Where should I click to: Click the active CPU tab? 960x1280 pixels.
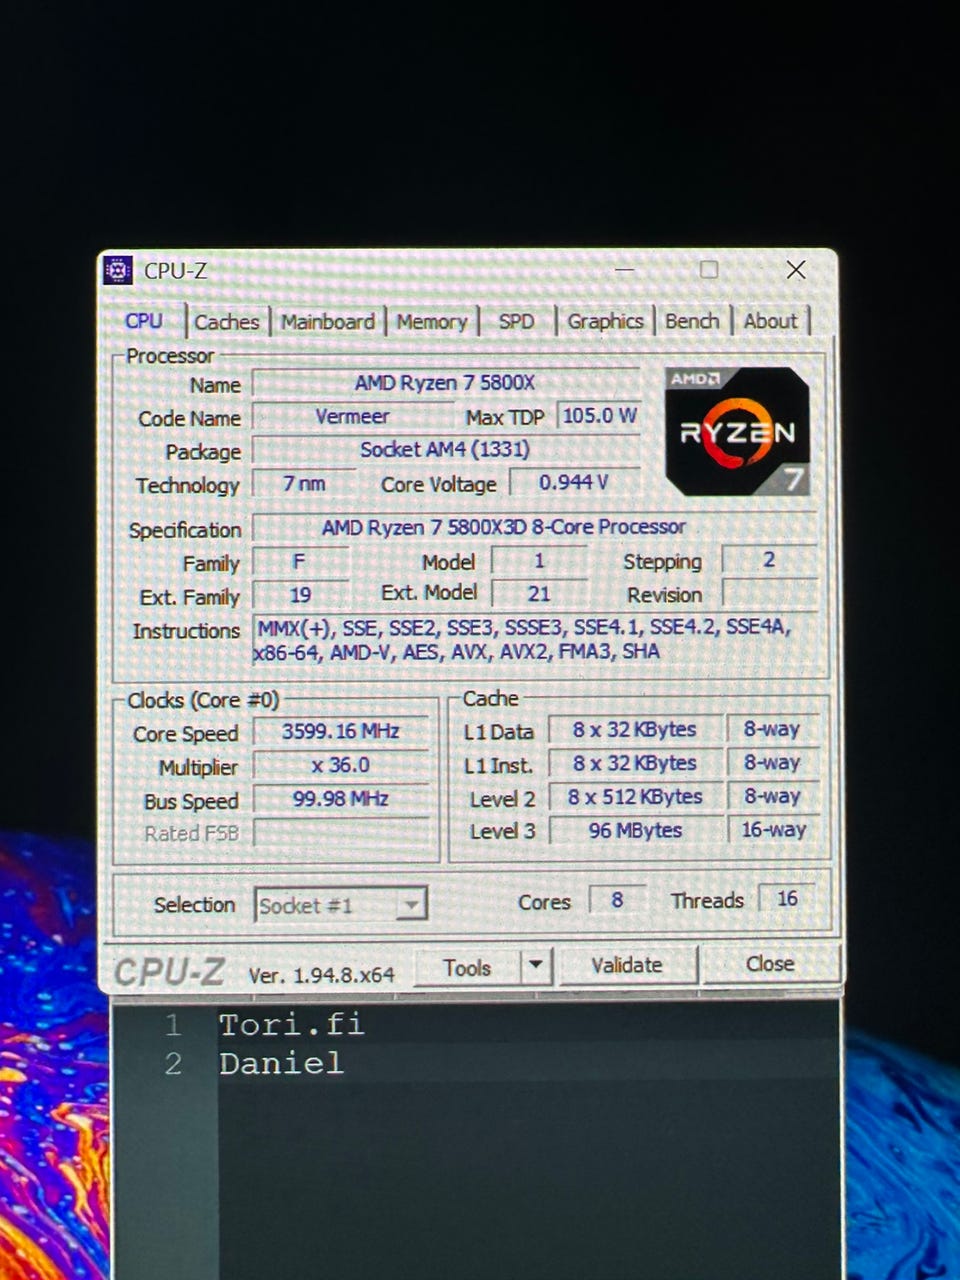(144, 321)
